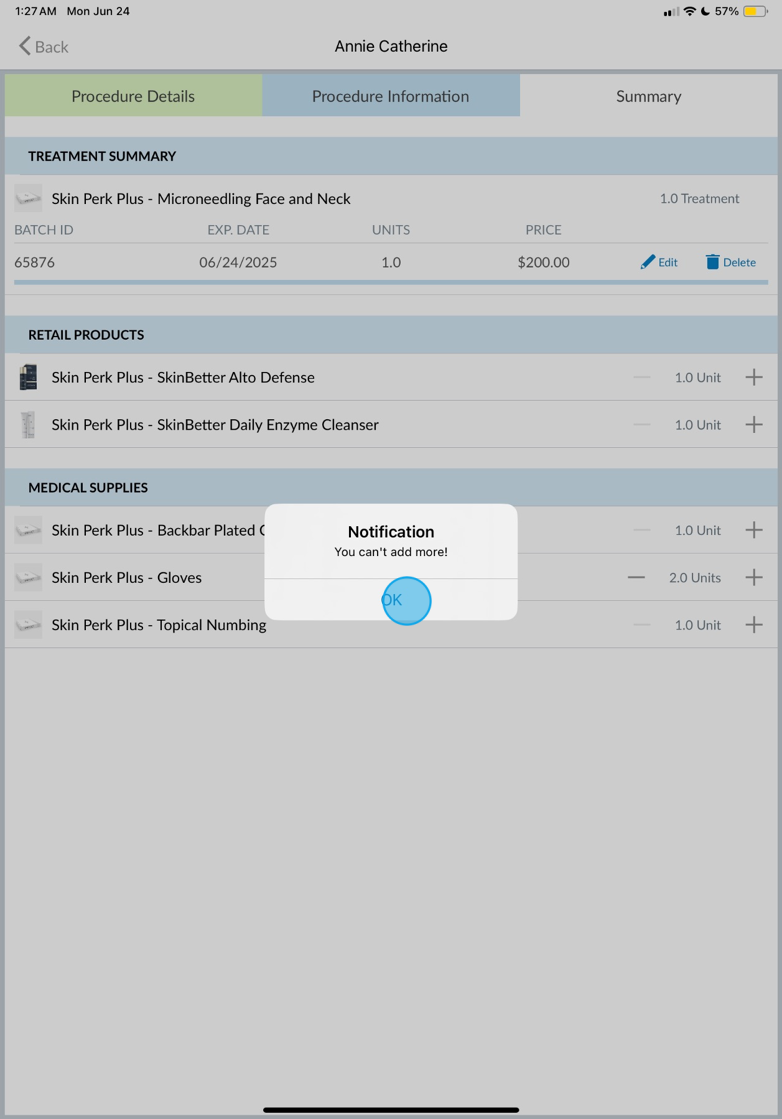Tap the Microneedling Face and Neck thumbnail
This screenshot has height=1119, width=782.
pos(29,198)
